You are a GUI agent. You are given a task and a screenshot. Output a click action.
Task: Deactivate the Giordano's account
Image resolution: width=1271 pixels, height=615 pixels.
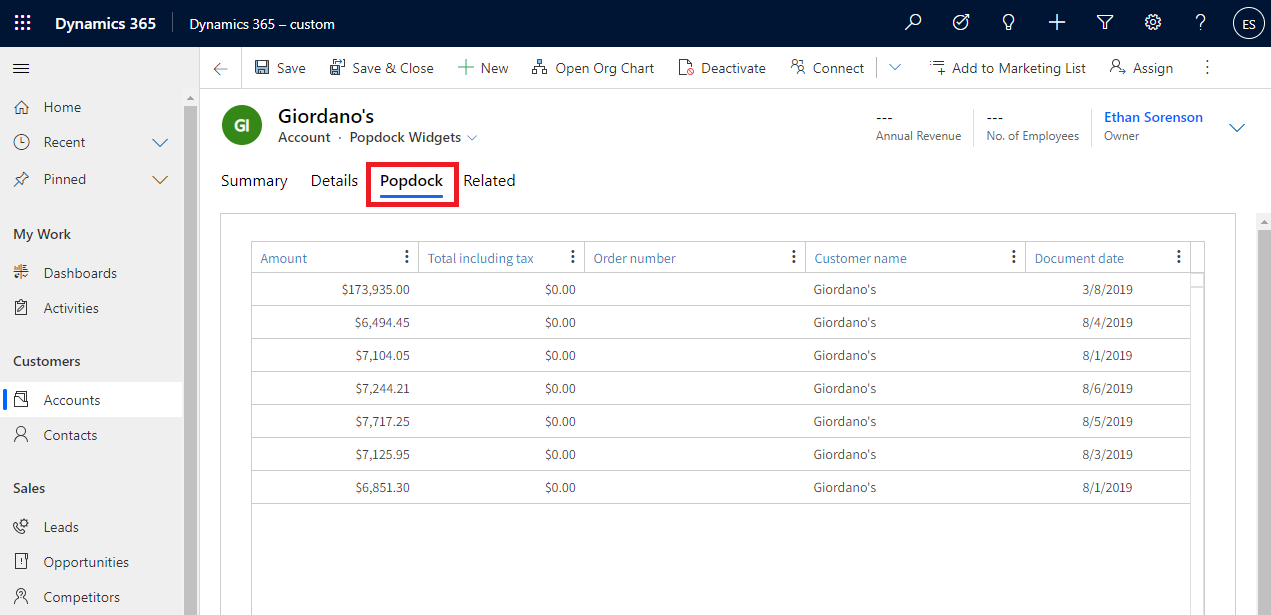[x=722, y=68]
